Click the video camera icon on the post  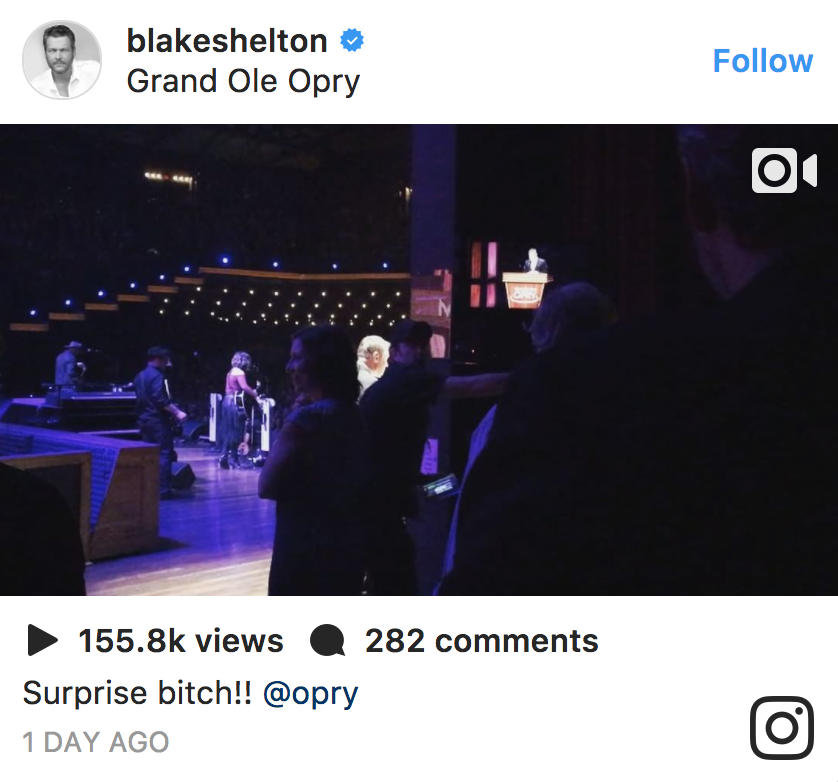(x=784, y=171)
